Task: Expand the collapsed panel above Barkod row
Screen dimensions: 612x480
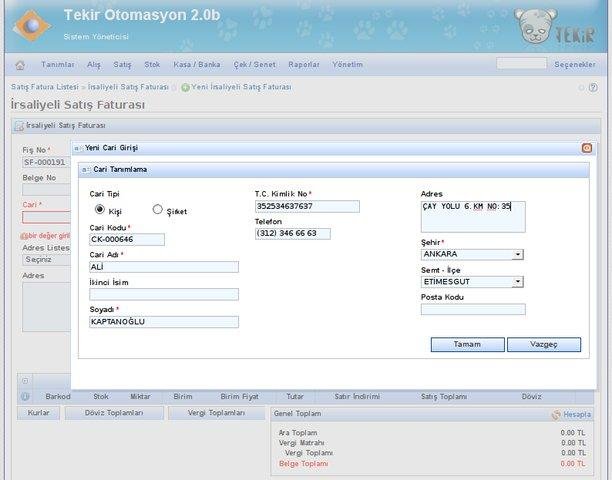Action: click(25, 381)
